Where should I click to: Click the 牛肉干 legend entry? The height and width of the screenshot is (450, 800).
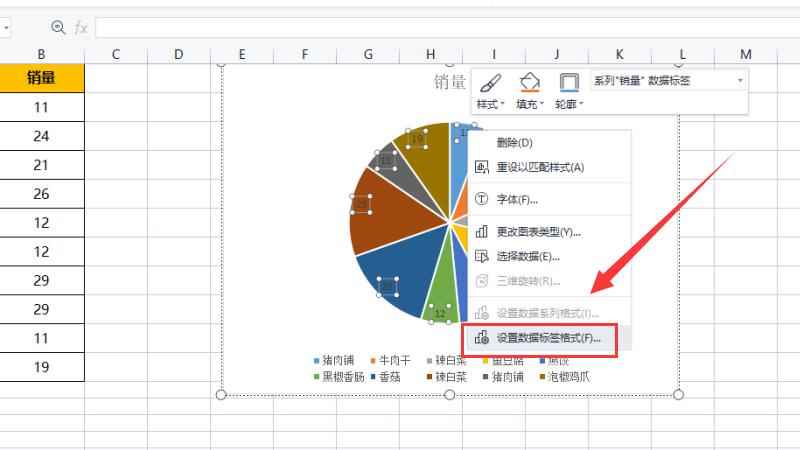(x=390, y=361)
